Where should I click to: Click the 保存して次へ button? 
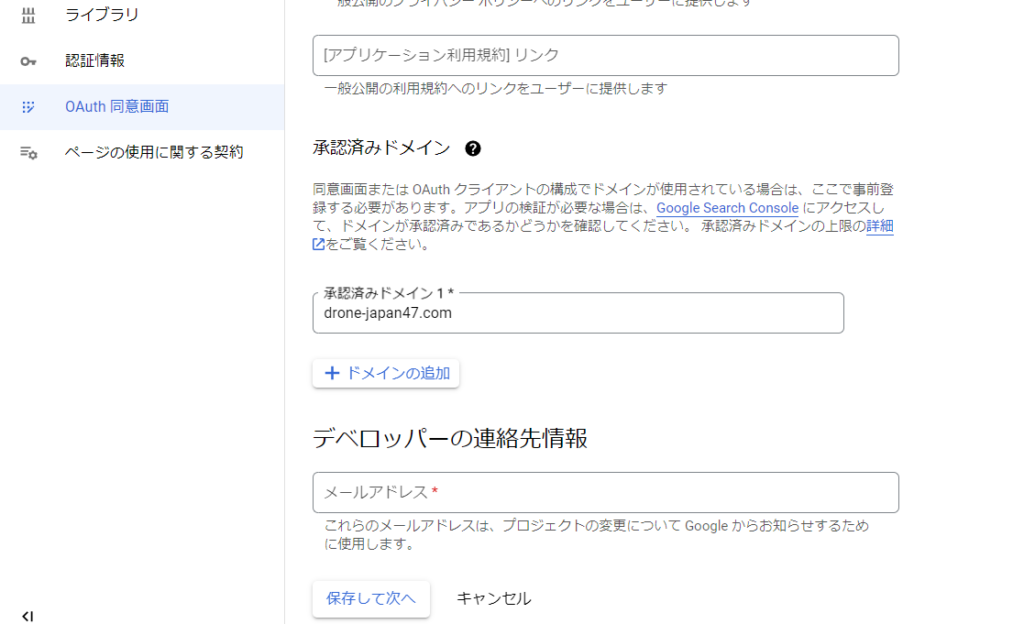click(371, 598)
